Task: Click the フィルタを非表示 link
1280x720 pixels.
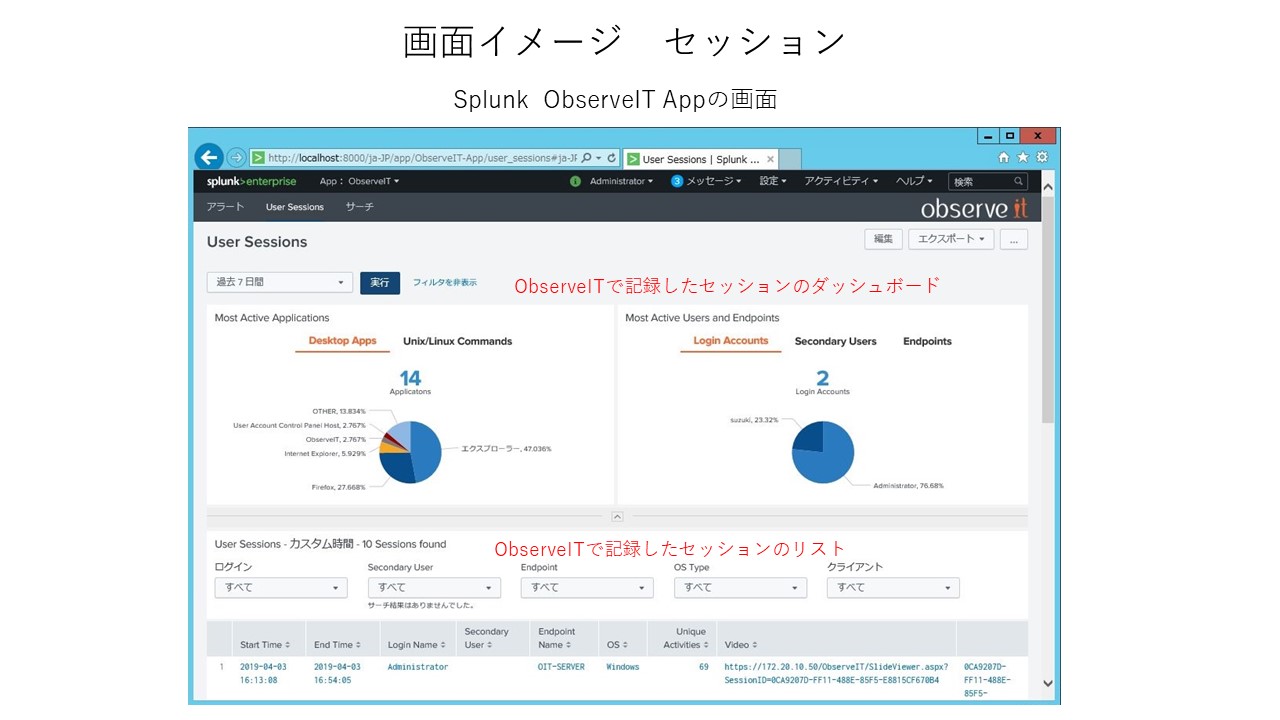Action: pos(445,283)
